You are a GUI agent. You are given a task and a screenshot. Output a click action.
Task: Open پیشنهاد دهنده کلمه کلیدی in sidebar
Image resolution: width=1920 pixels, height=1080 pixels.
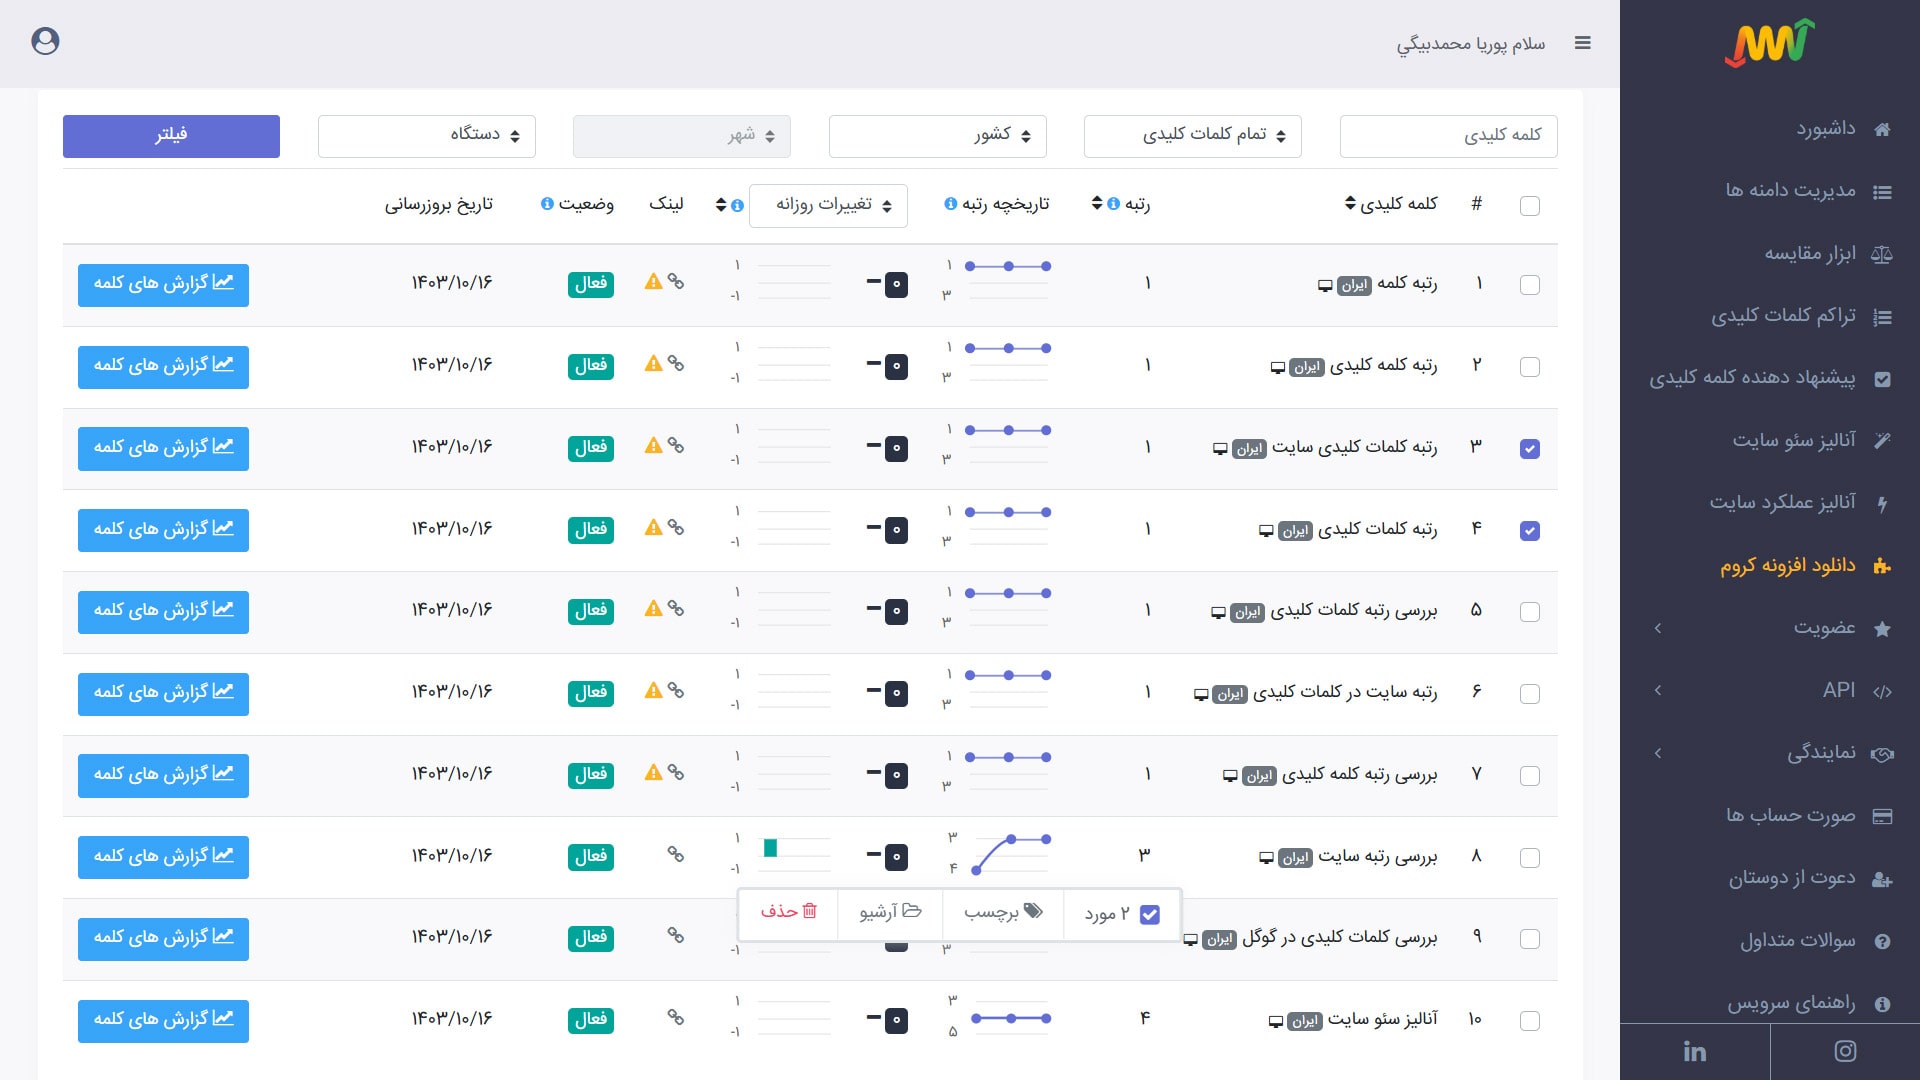click(1770, 378)
